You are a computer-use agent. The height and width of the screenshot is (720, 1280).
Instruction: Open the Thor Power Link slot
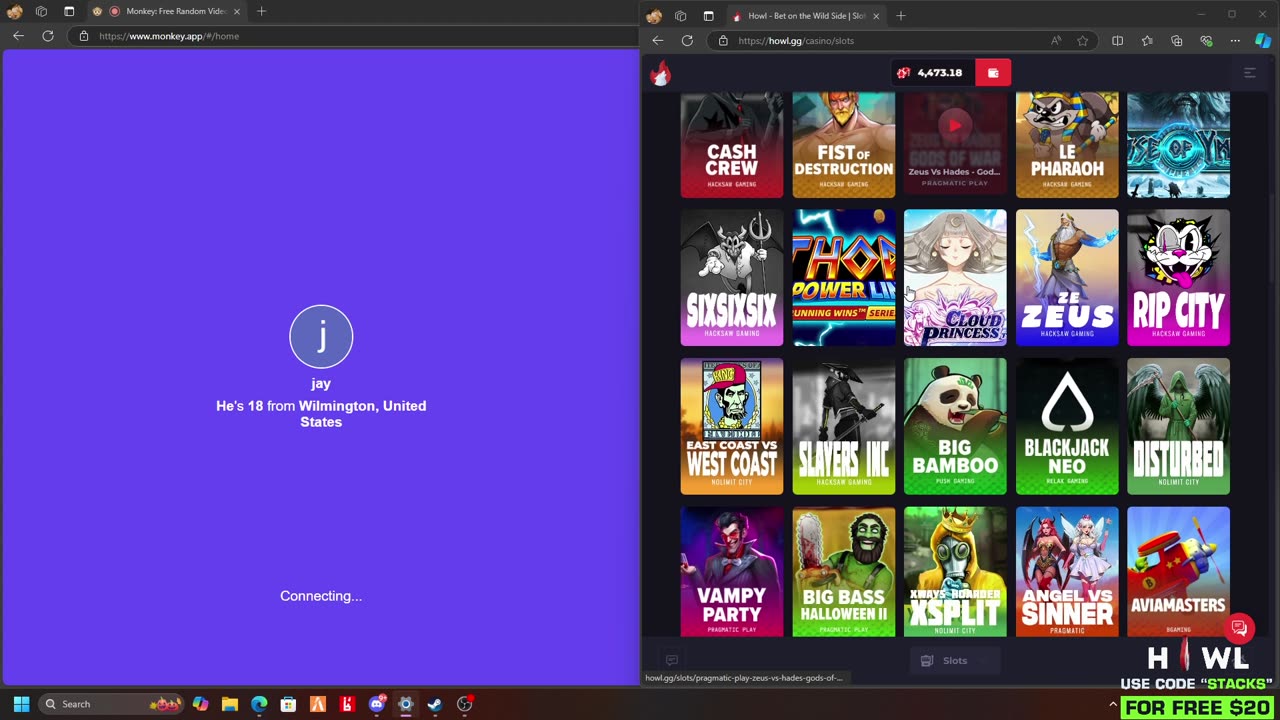coord(844,277)
